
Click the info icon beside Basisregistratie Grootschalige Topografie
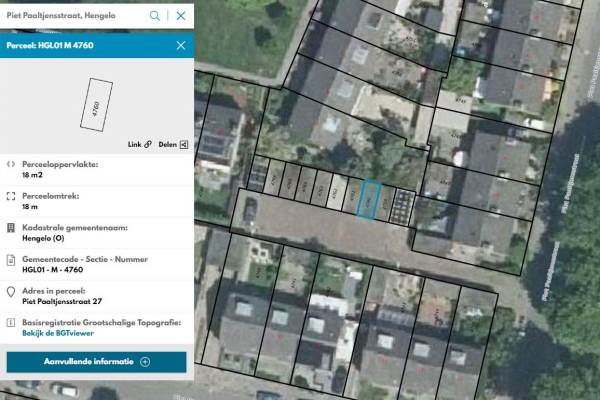point(10,323)
